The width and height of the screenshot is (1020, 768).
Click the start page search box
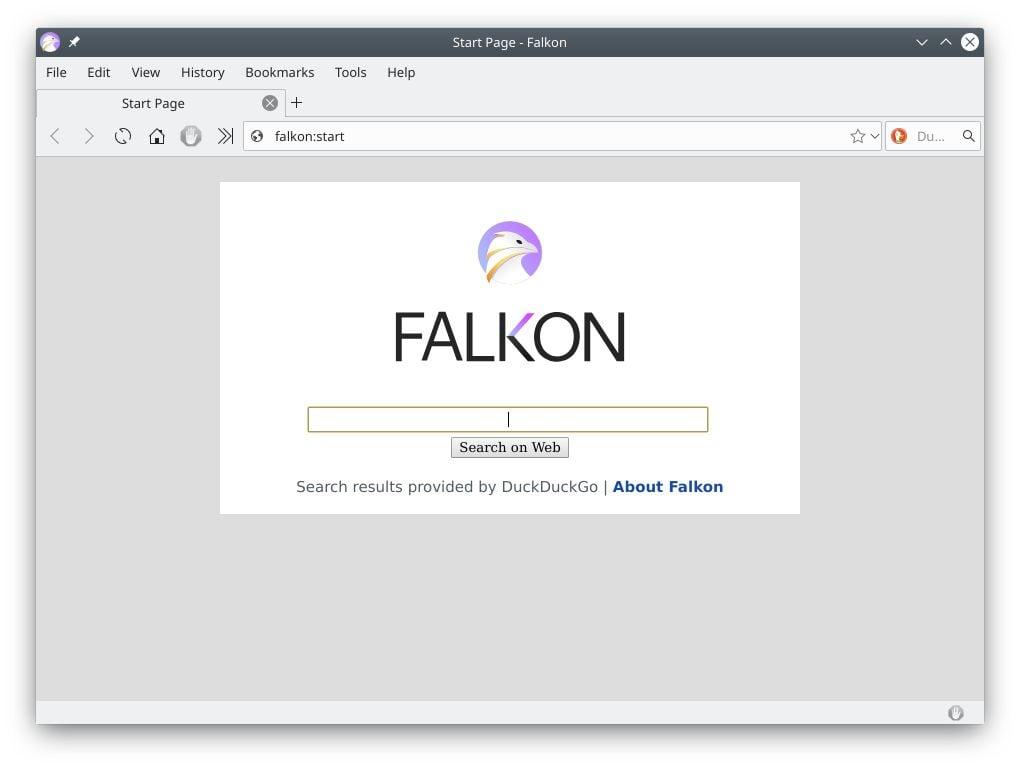point(507,419)
